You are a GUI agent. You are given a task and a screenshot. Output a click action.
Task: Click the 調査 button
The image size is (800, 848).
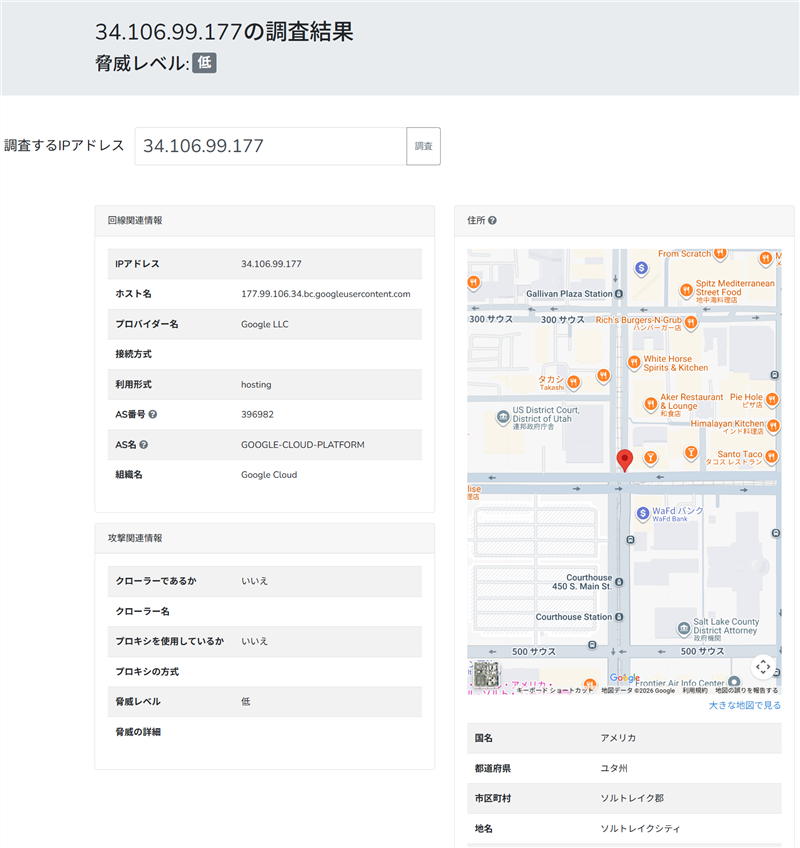pos(423,146)
